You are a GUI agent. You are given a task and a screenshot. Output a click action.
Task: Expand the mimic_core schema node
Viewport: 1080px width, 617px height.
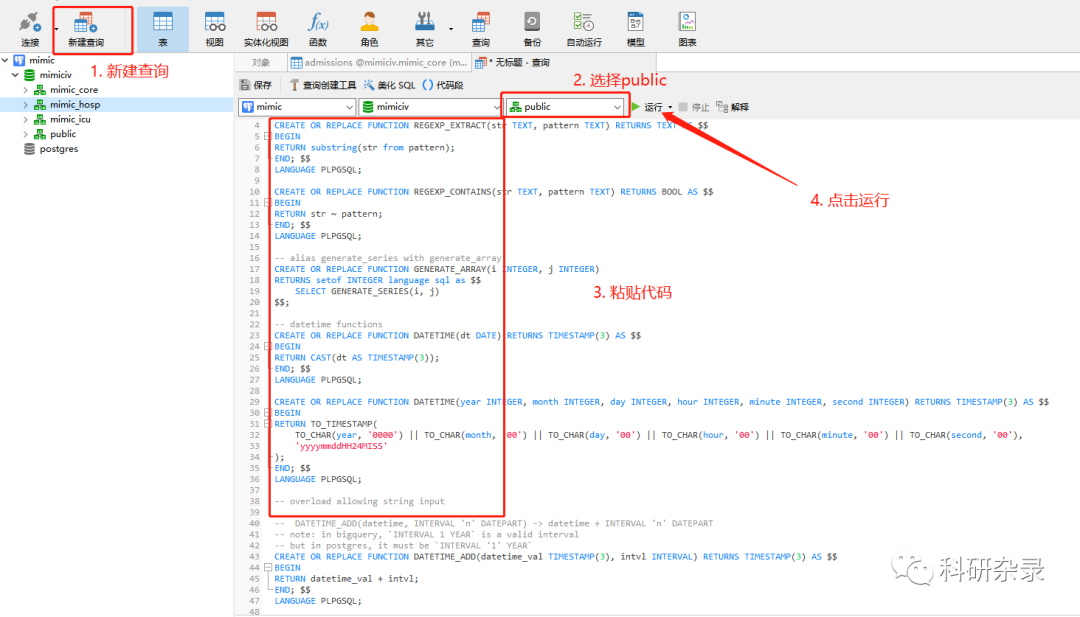click(25, 89)
